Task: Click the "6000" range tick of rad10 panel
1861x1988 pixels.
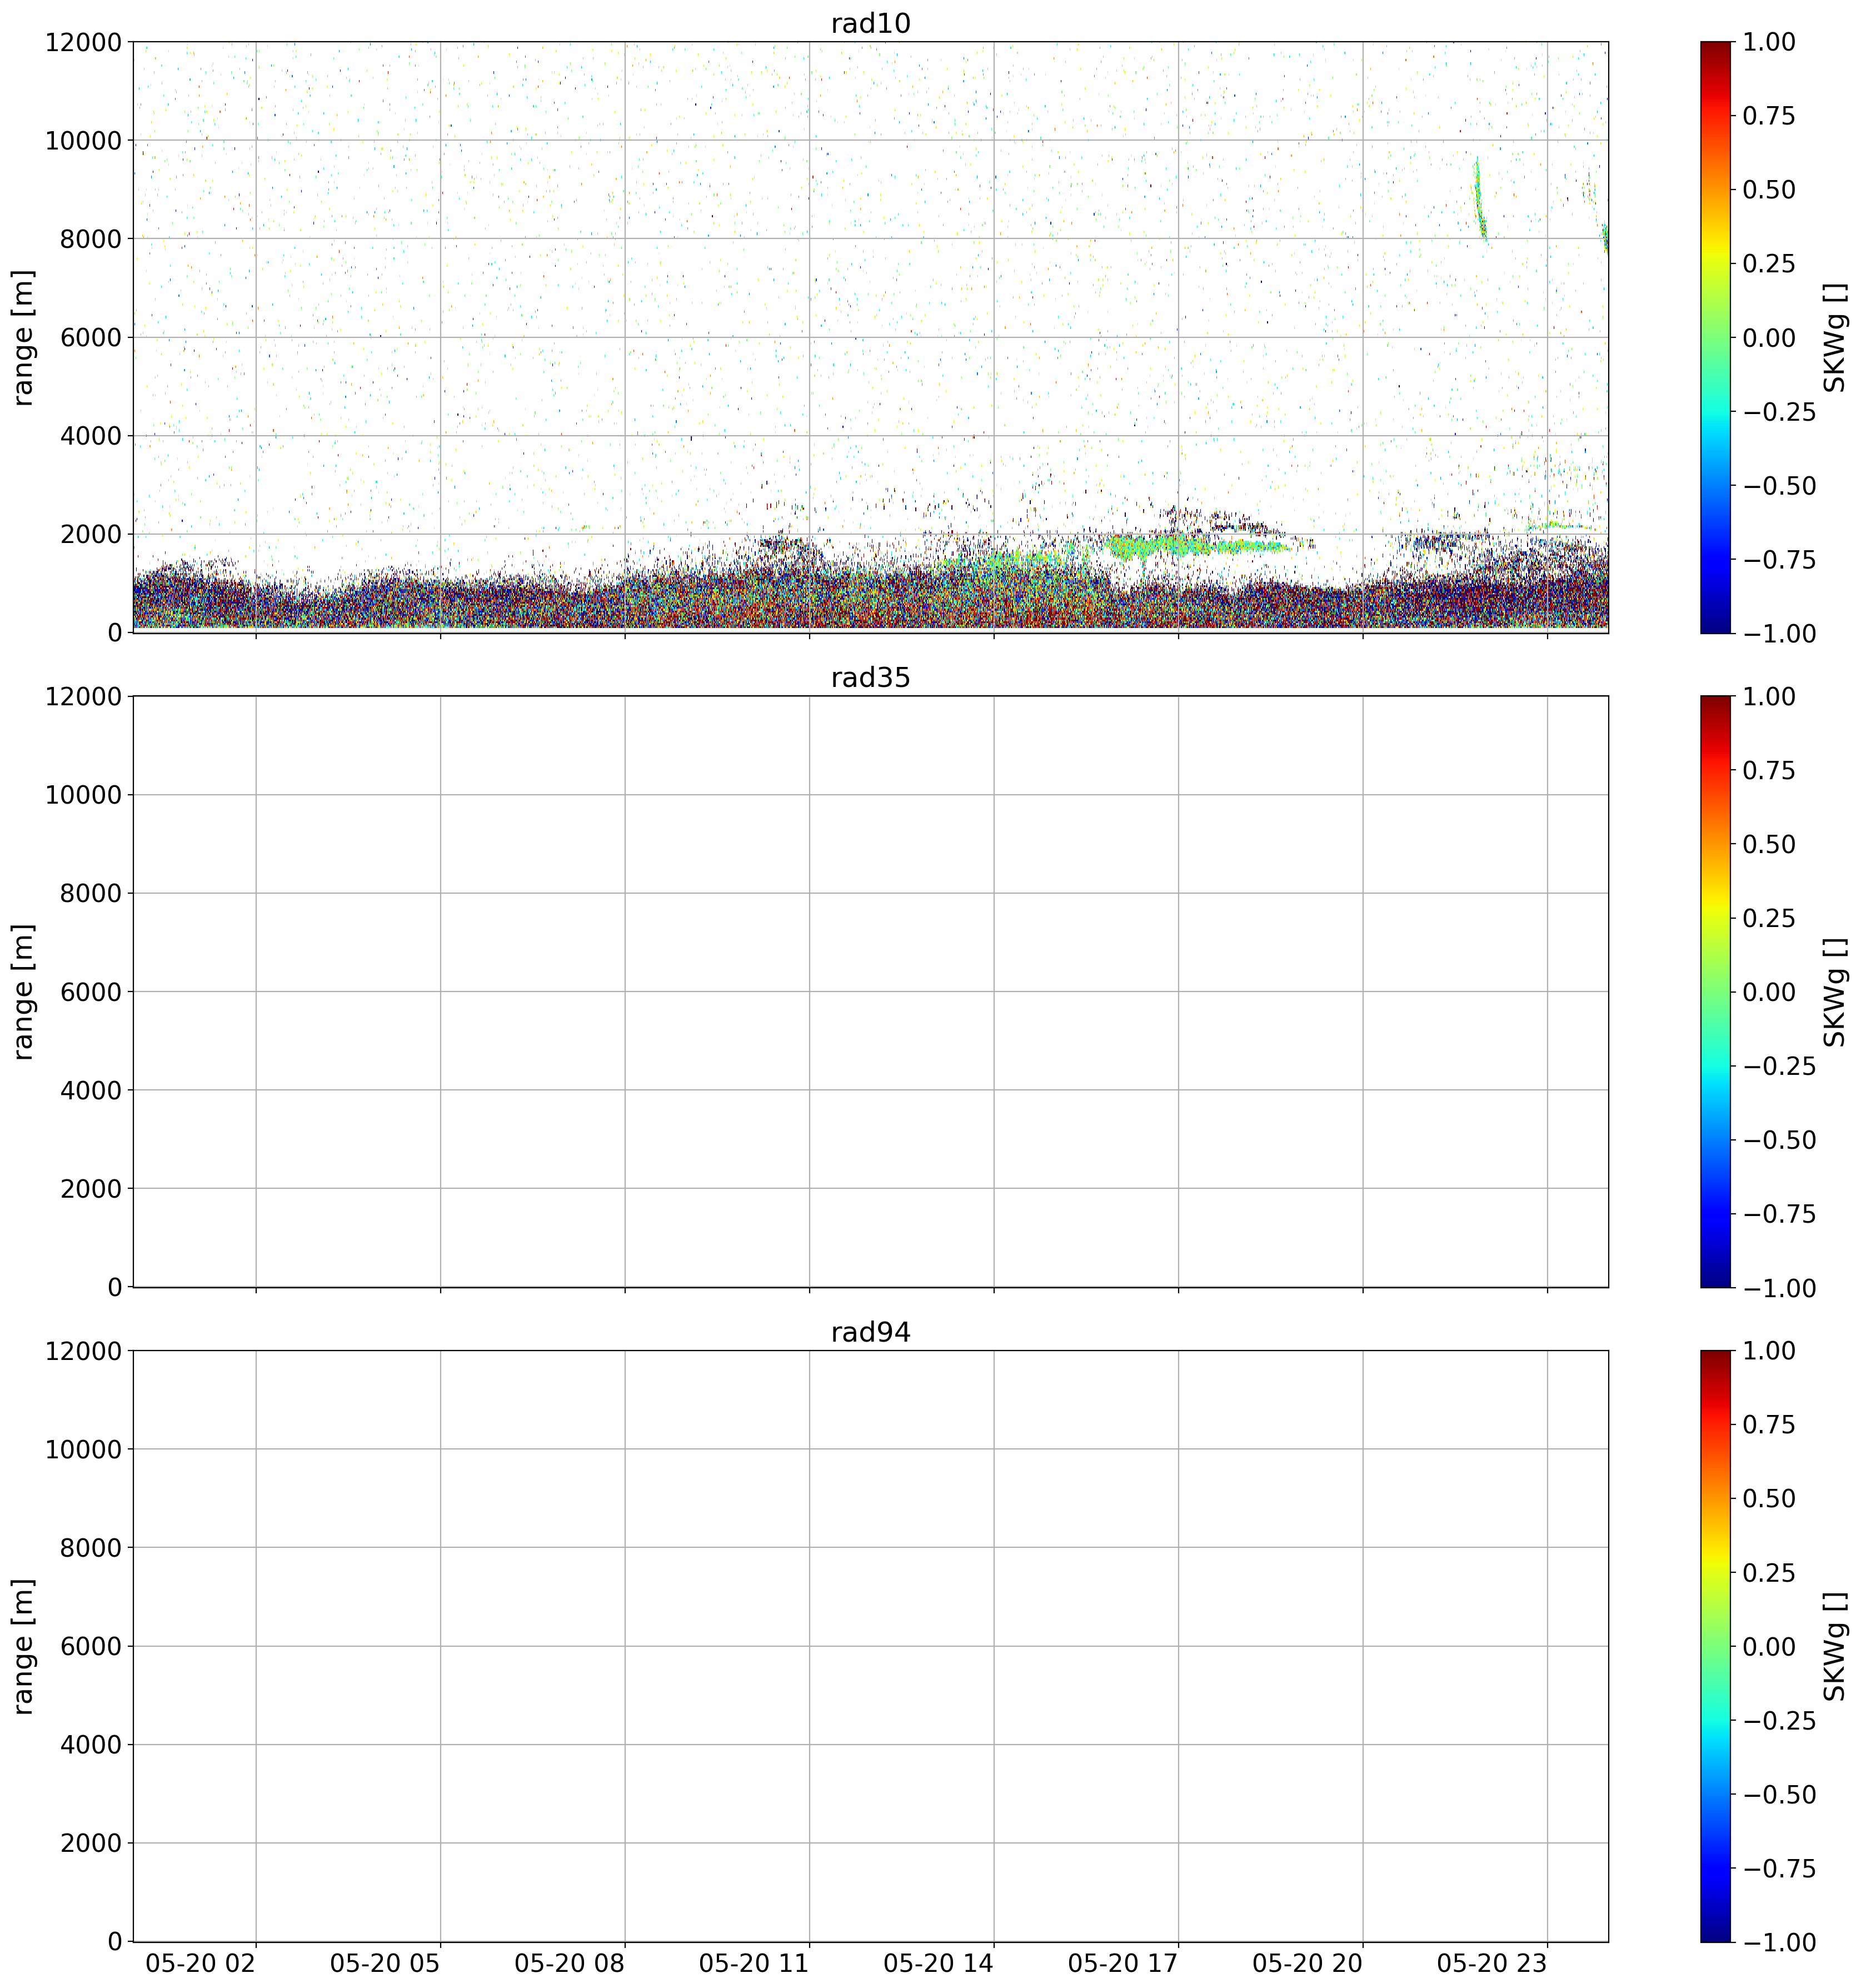Action: pyautogui.click(x=91, y=337)
